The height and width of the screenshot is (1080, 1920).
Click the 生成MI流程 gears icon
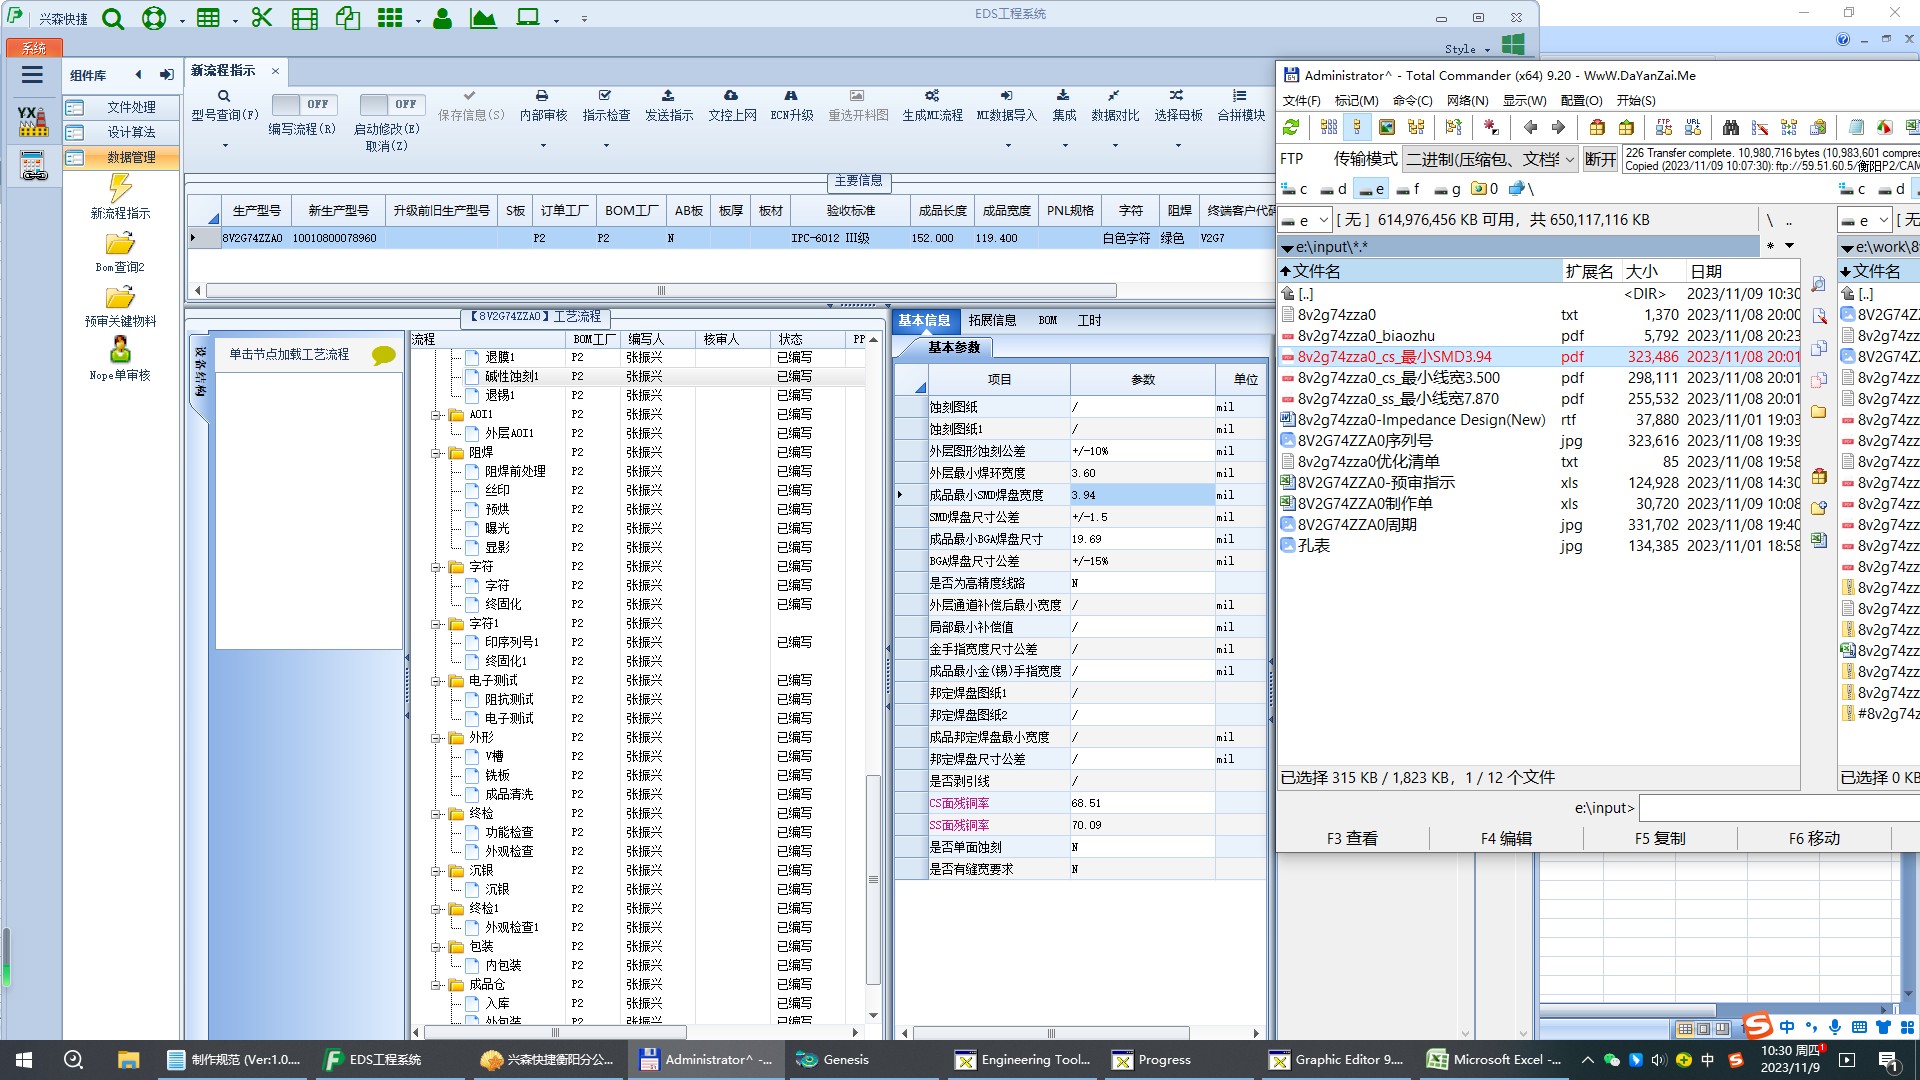tap(932, 96)
